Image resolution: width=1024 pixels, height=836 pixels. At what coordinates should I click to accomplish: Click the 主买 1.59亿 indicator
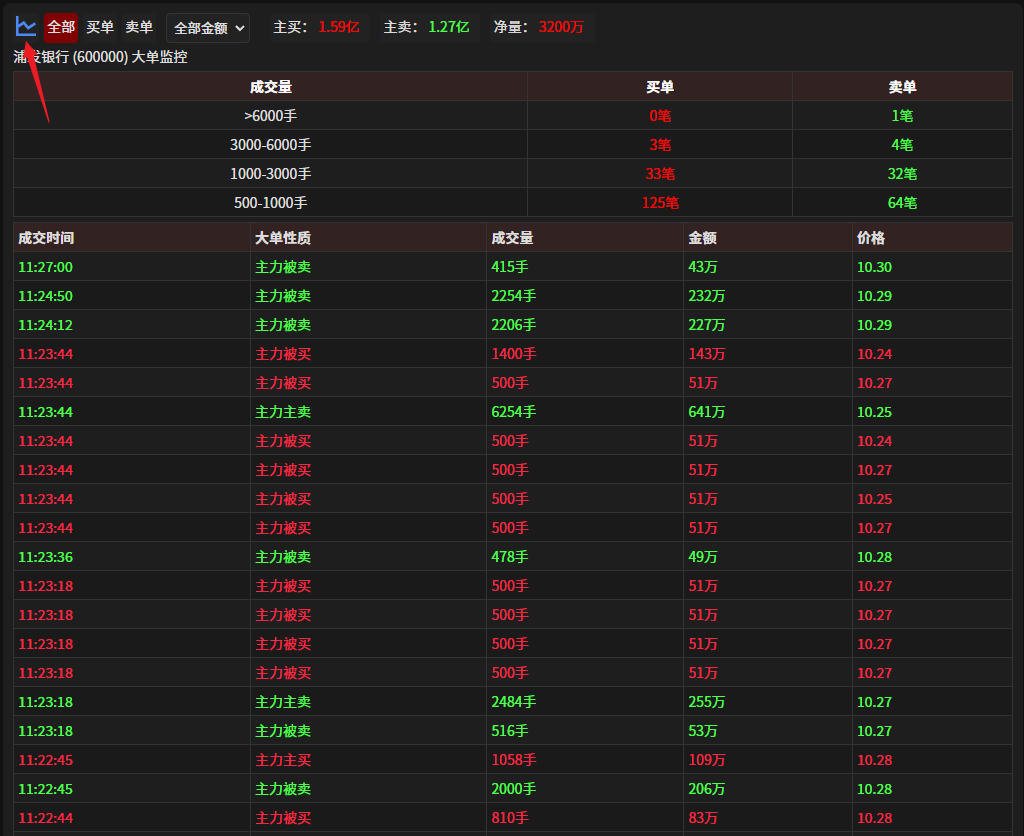pyautogui.click(x=316, y=27)
